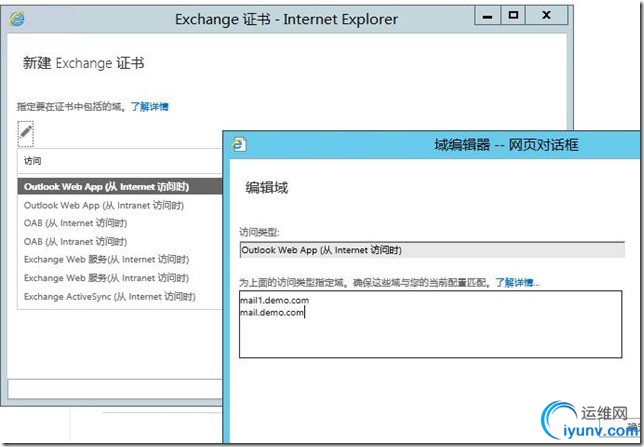Click the 访问类型 read-only field
This screenshot has height=447, width=644.
(432, 250)
